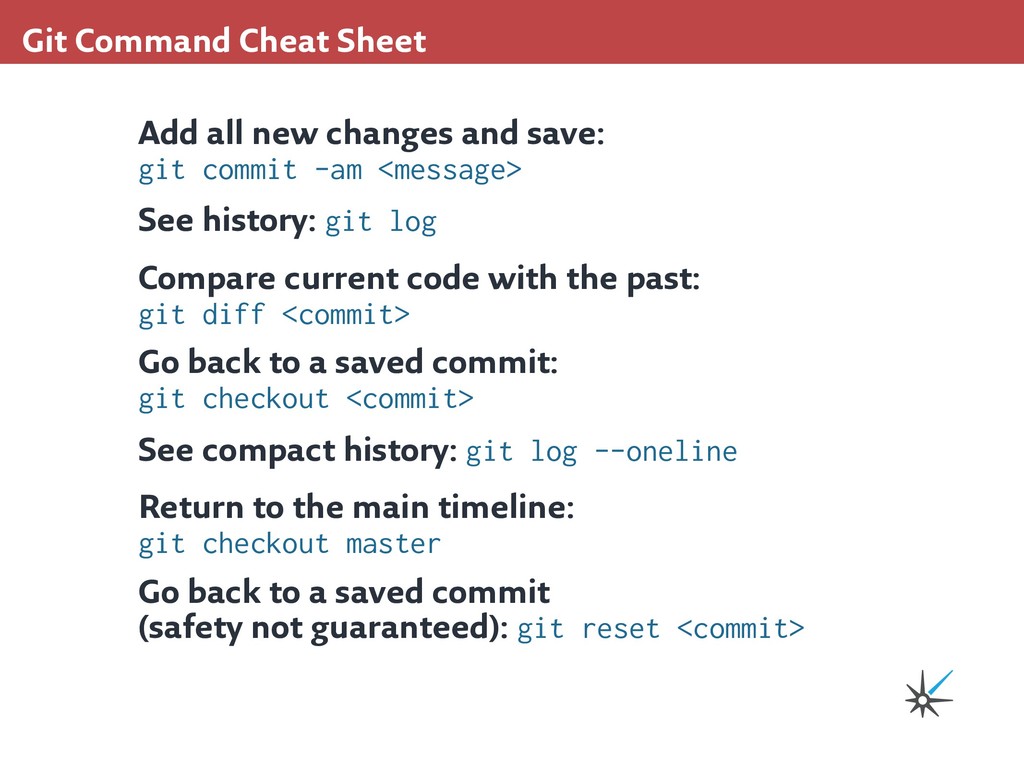Click the '(safety not guaranteed):' text
This screenshot has height=768, width=1024.
[x=323, y=629]
